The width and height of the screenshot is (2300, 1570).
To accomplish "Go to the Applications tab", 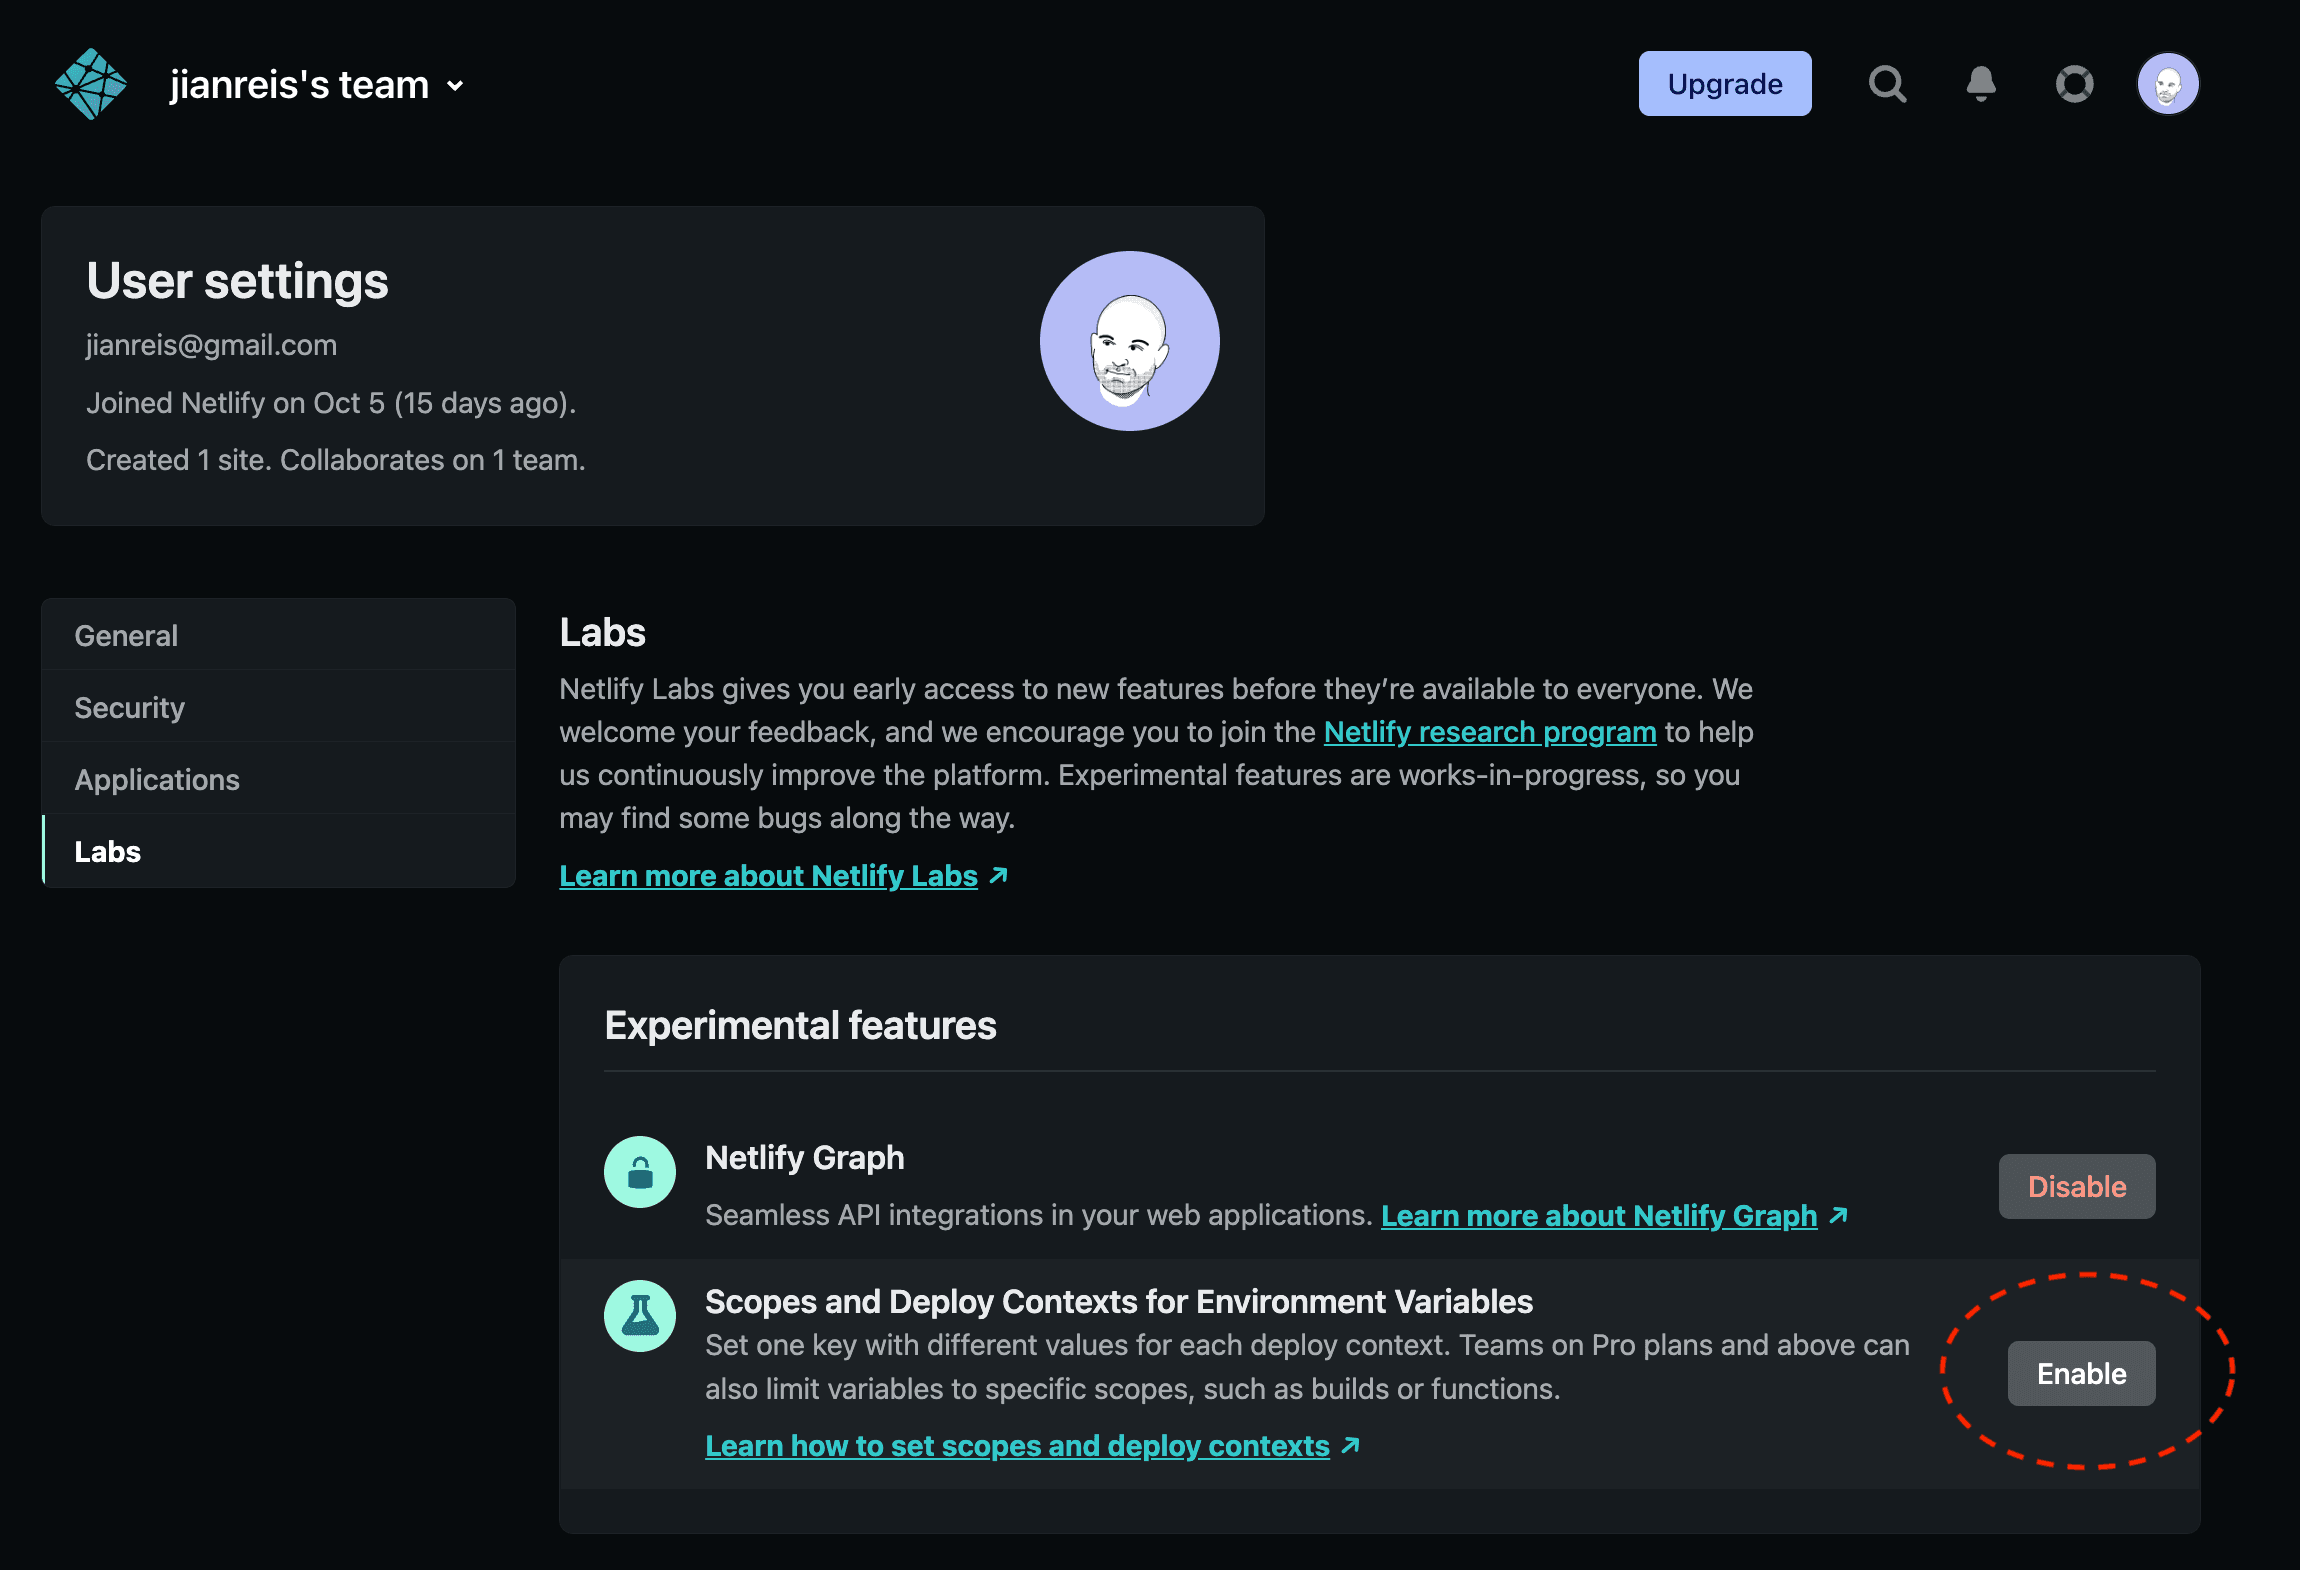I will [157, 780].
